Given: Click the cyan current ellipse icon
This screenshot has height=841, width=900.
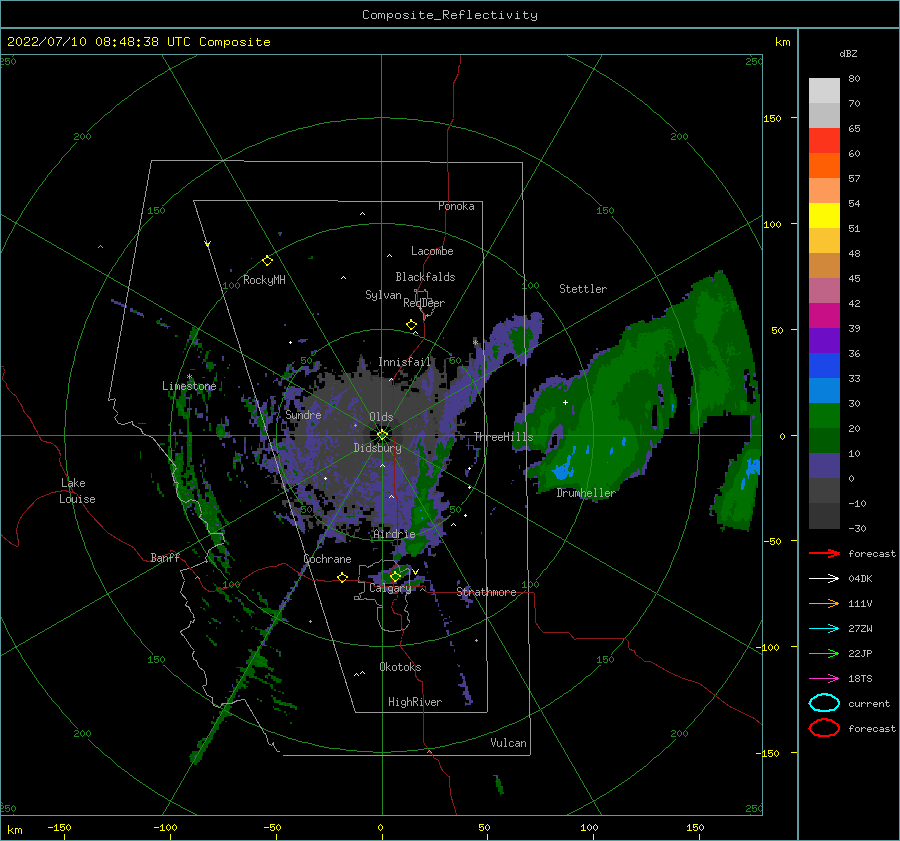Looking at the screenshot, I should tap(824, 703).
